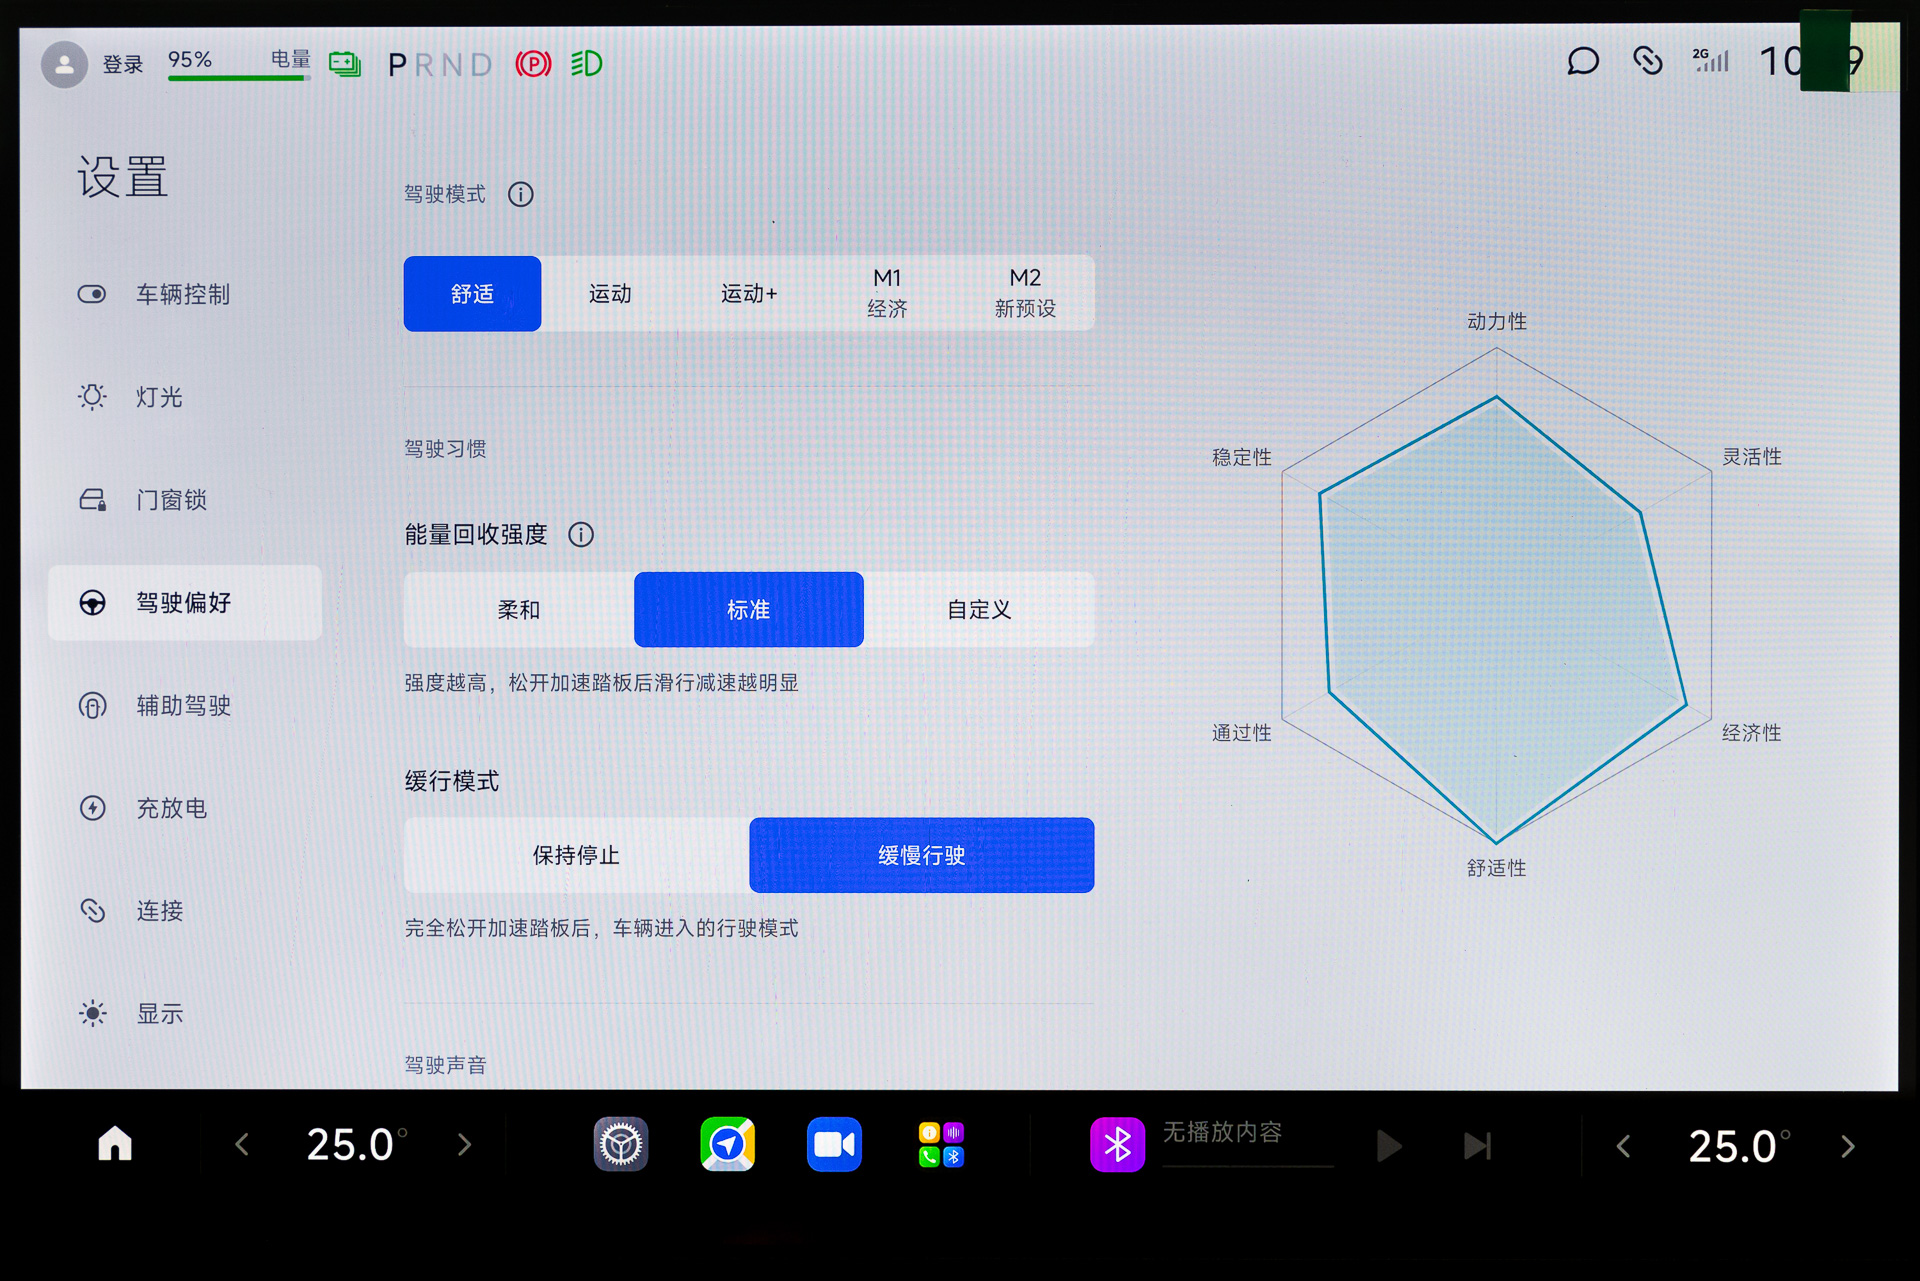Click info icon beside 能量回收强度
Screen dimensions: 1920x1281
point(581,535)
